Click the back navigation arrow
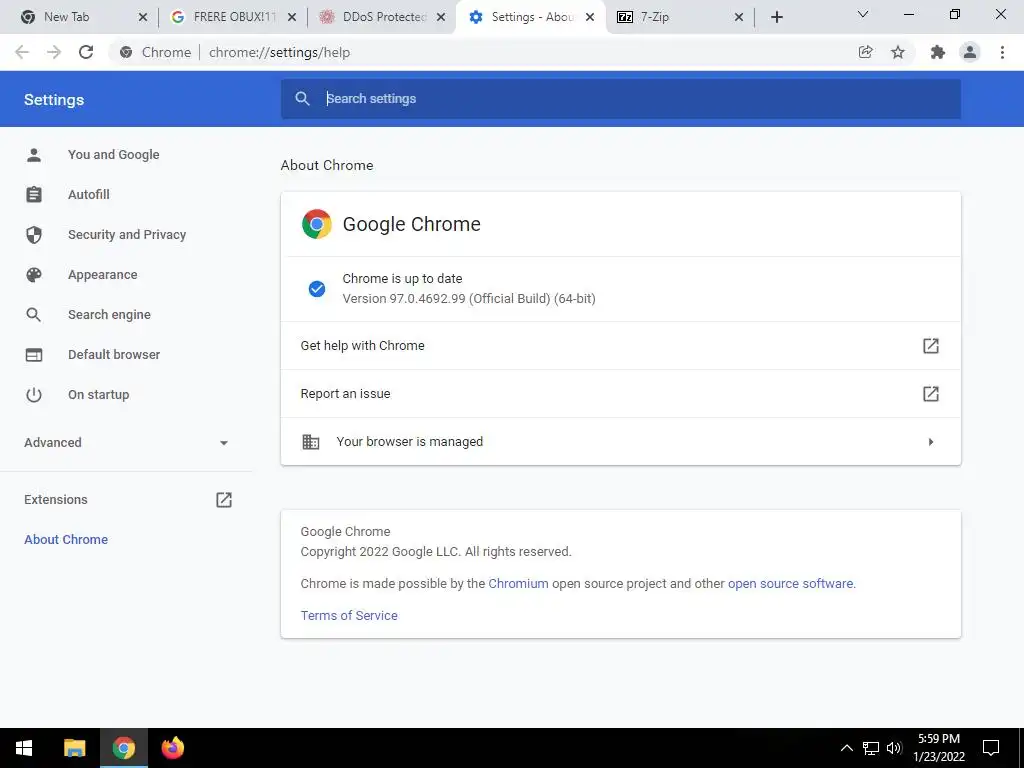 pos(22,52)
